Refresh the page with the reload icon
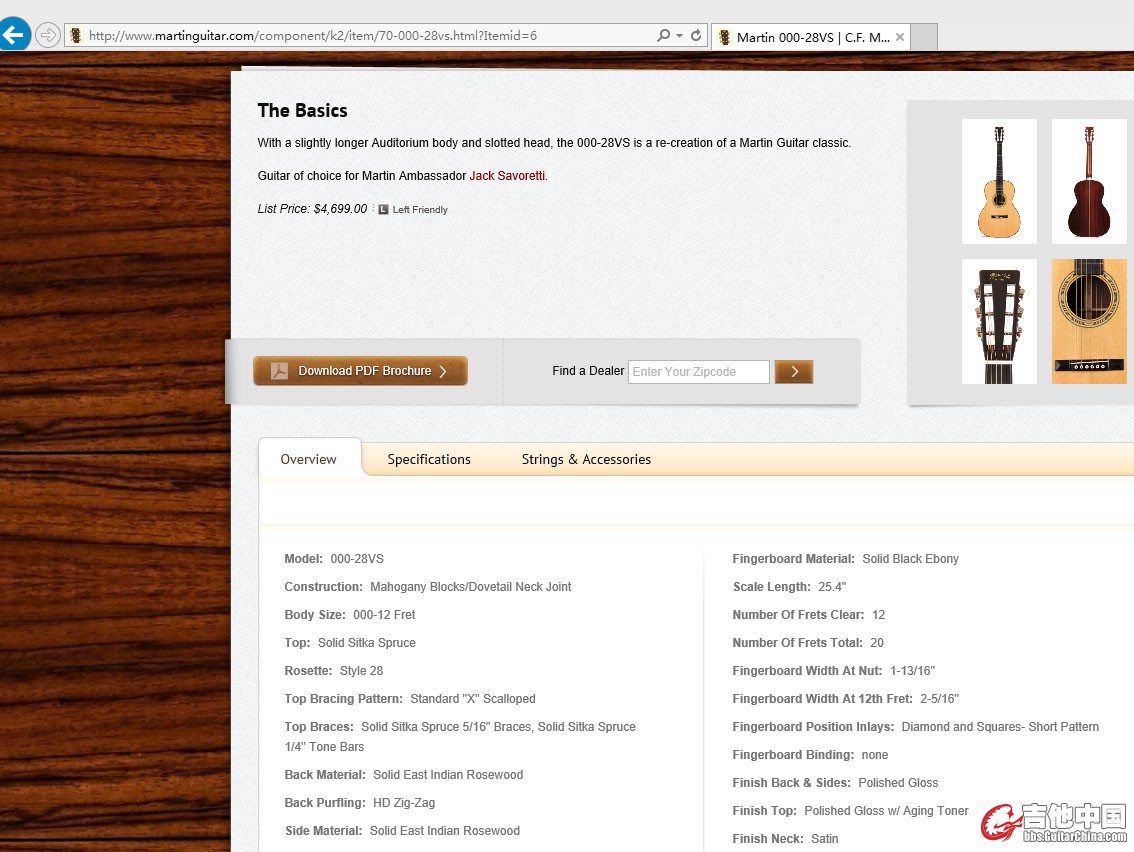Screen dimensions: 1134x852 (x=696, y=35)
